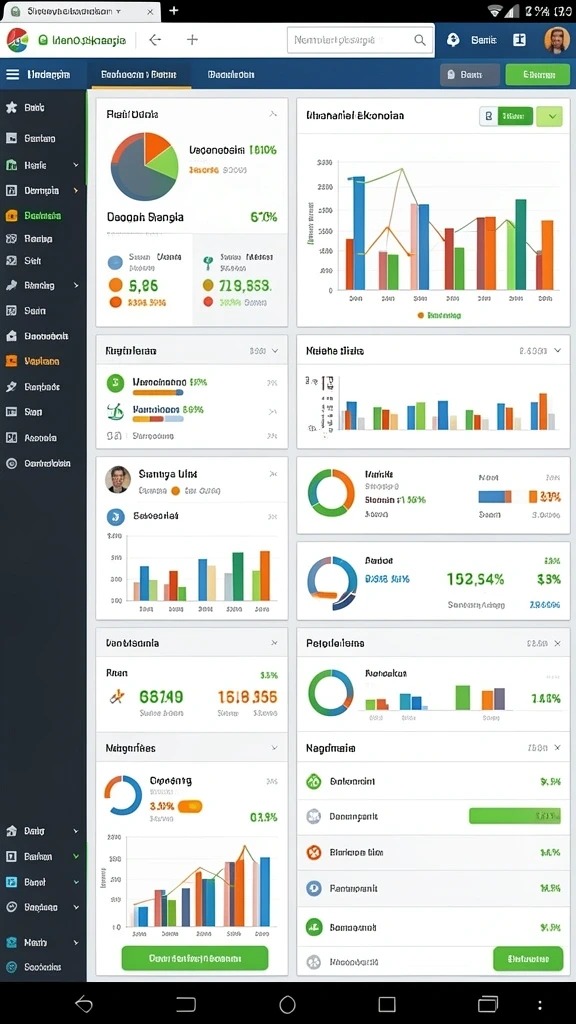
Task: Expand the third sidebar item with the down chevron
Action: (x=42, y=165)
